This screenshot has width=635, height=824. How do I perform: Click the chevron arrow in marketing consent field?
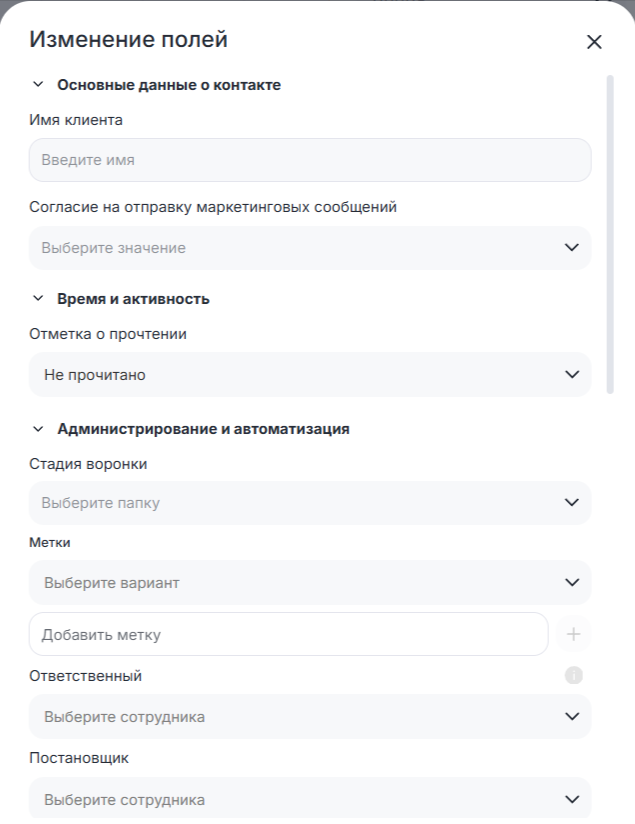pos(572,248)
